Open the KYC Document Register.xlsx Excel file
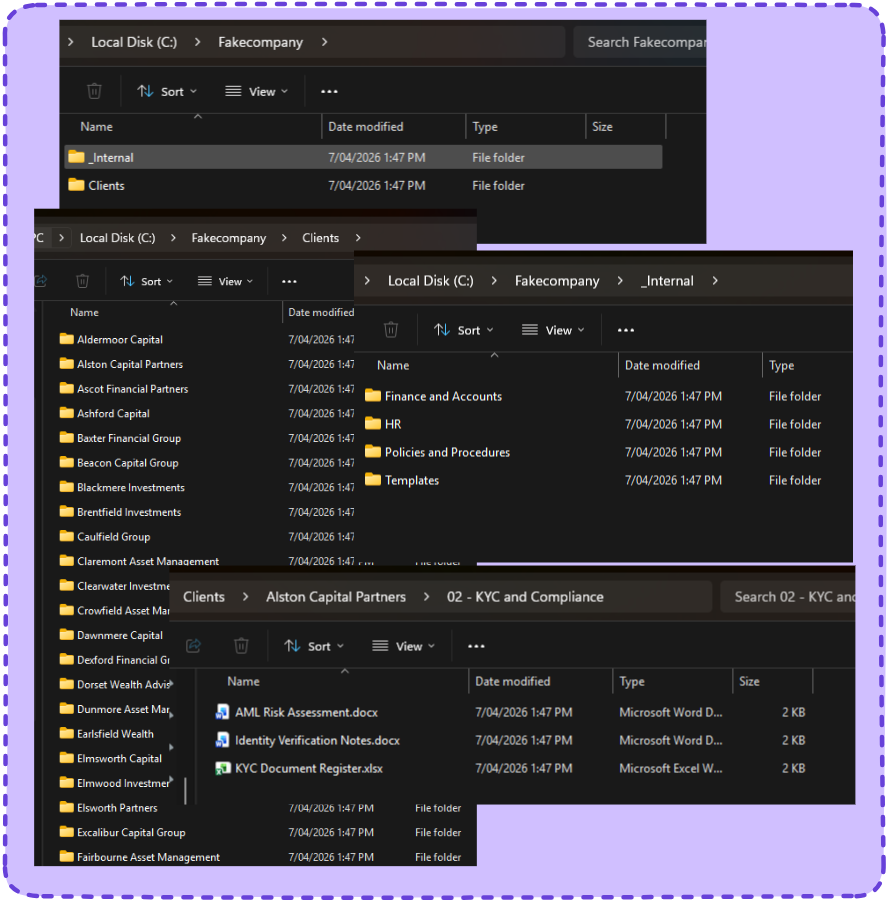 (308, 769)
